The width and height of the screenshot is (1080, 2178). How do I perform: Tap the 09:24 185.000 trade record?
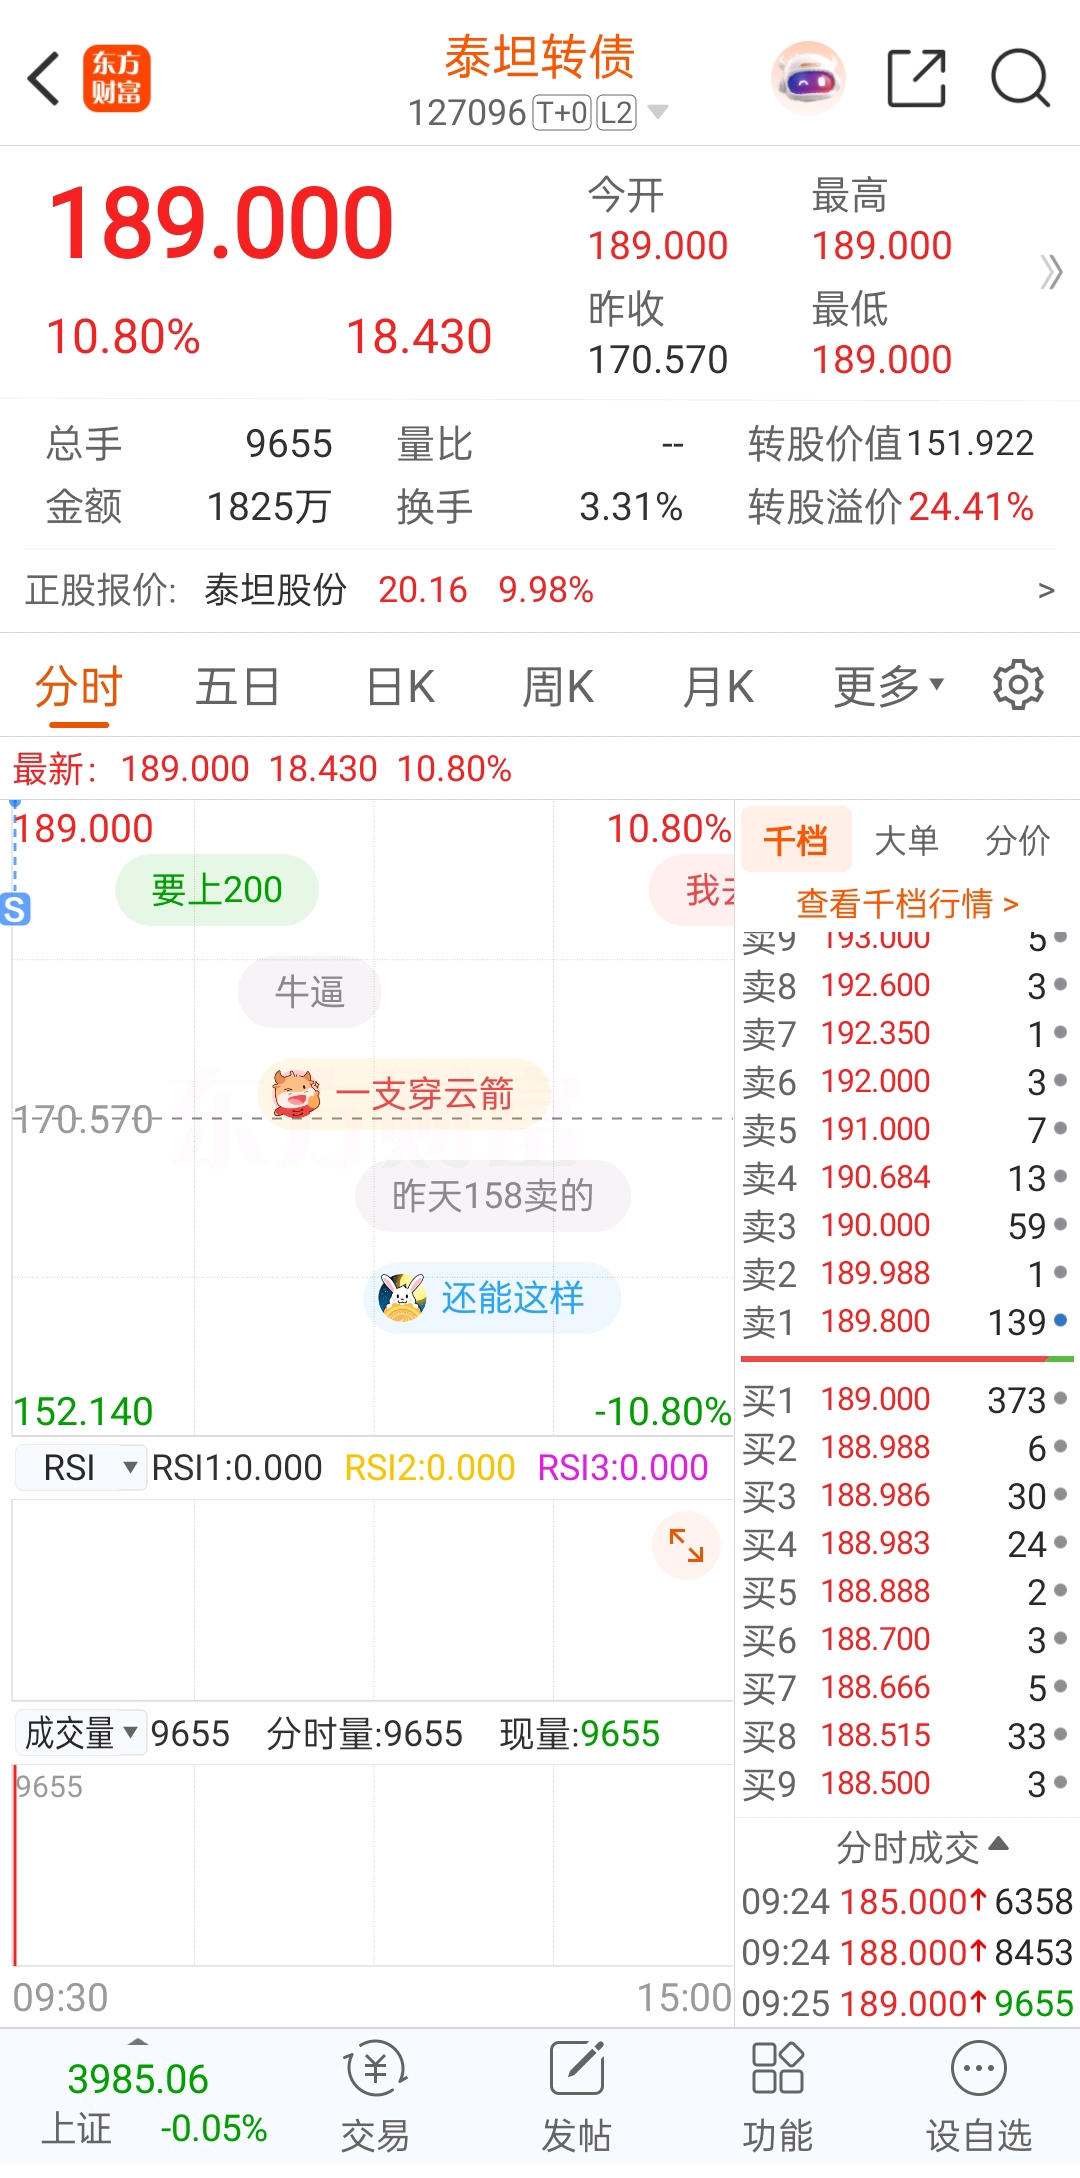click(x=907, y=1901)
